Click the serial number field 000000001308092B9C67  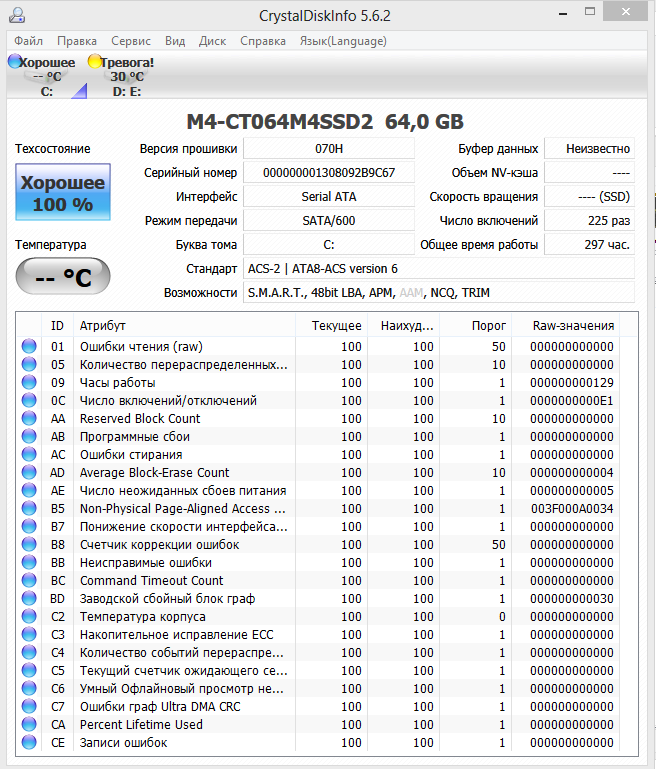329,173
